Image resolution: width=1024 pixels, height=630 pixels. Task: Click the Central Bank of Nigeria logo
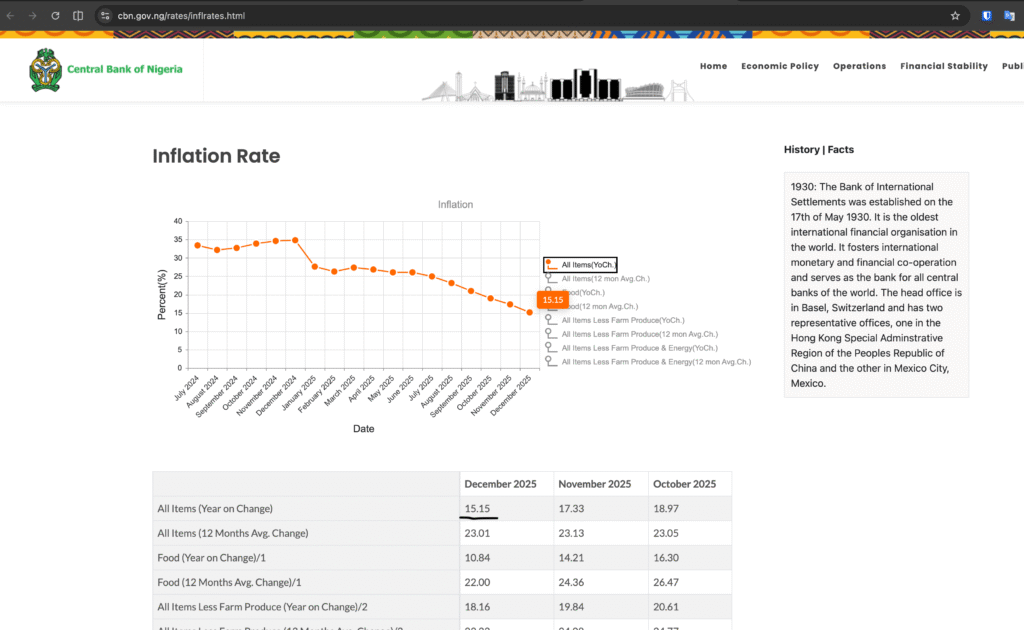click(44, 70)
